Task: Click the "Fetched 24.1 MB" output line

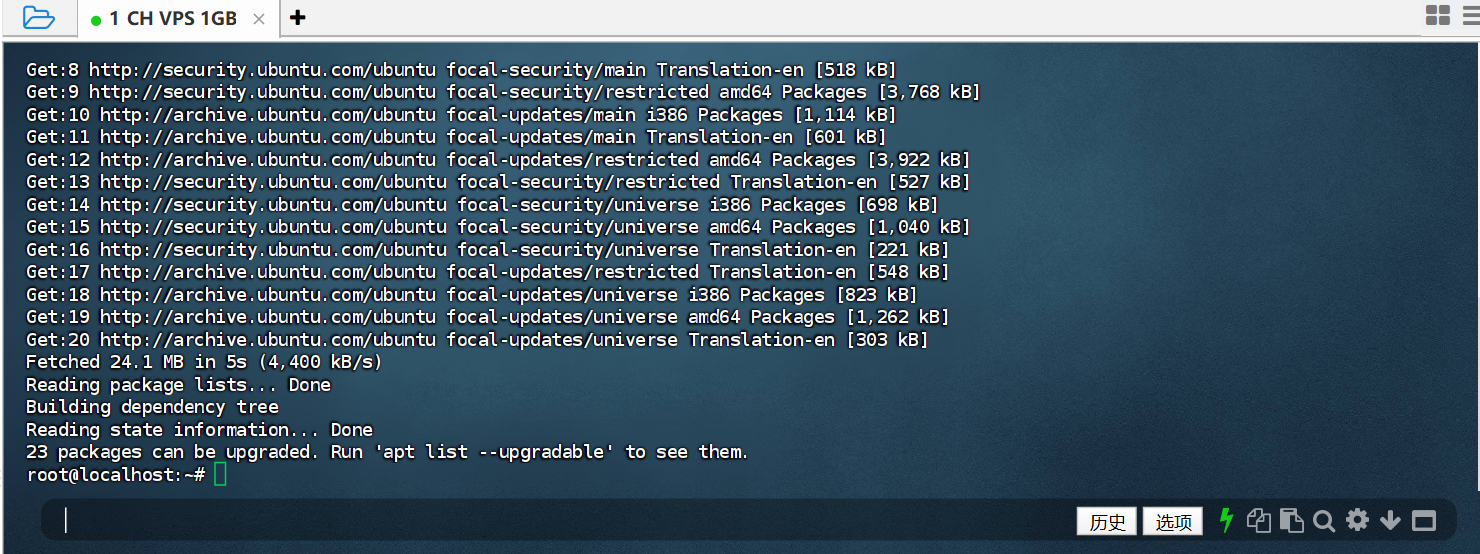Action: coord(204,362)
